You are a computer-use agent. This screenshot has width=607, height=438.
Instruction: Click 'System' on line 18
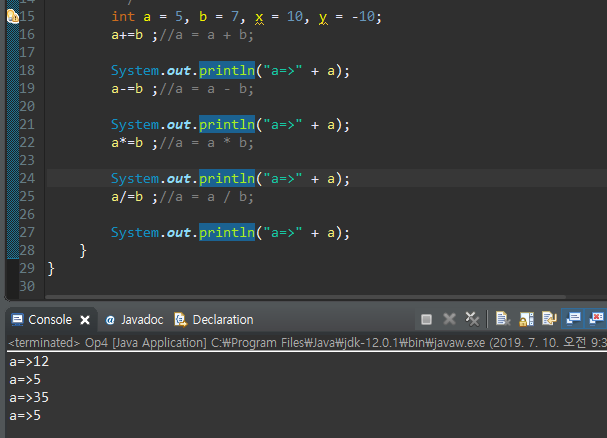click(x=135, y=71)
